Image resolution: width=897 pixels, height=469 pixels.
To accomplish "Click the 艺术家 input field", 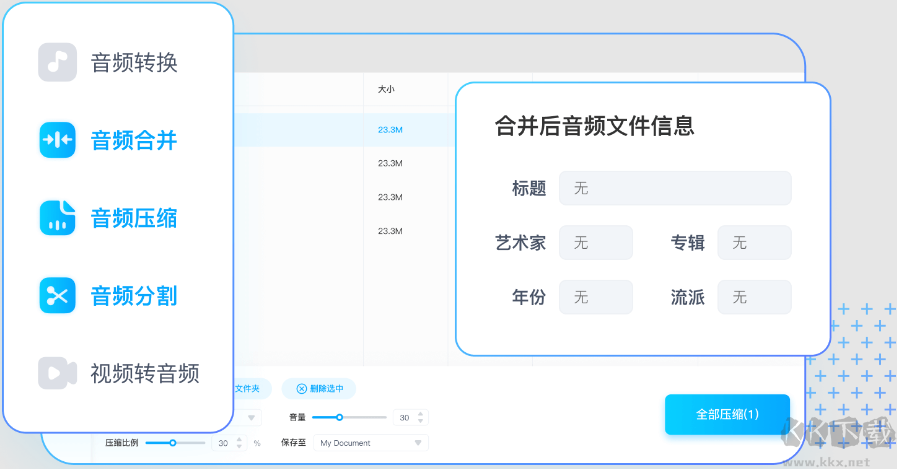I will [596, 243].
